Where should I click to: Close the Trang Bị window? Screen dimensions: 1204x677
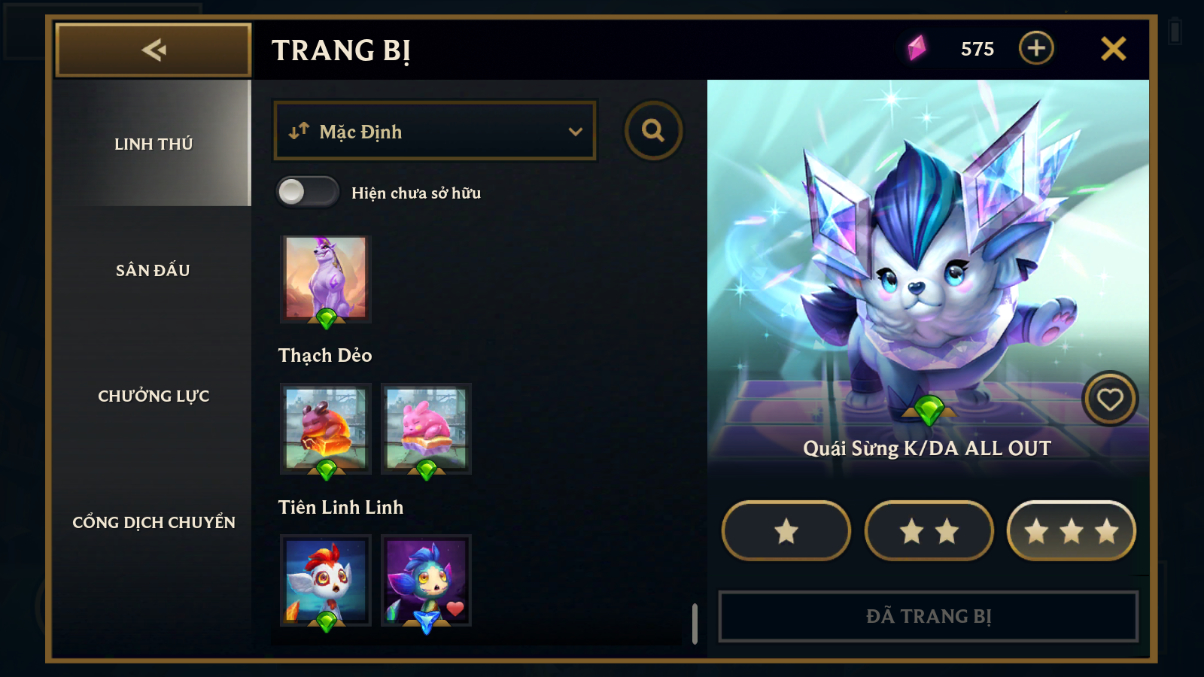tap(1113, 48)
